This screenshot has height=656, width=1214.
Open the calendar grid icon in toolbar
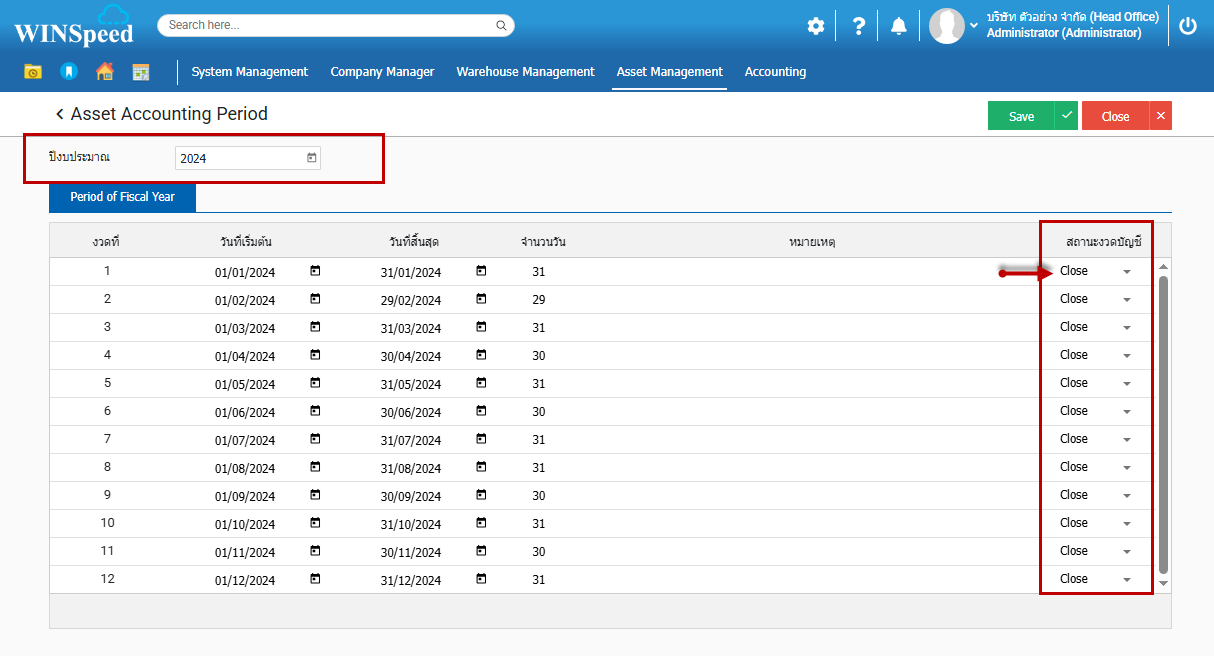pos(140,71)
